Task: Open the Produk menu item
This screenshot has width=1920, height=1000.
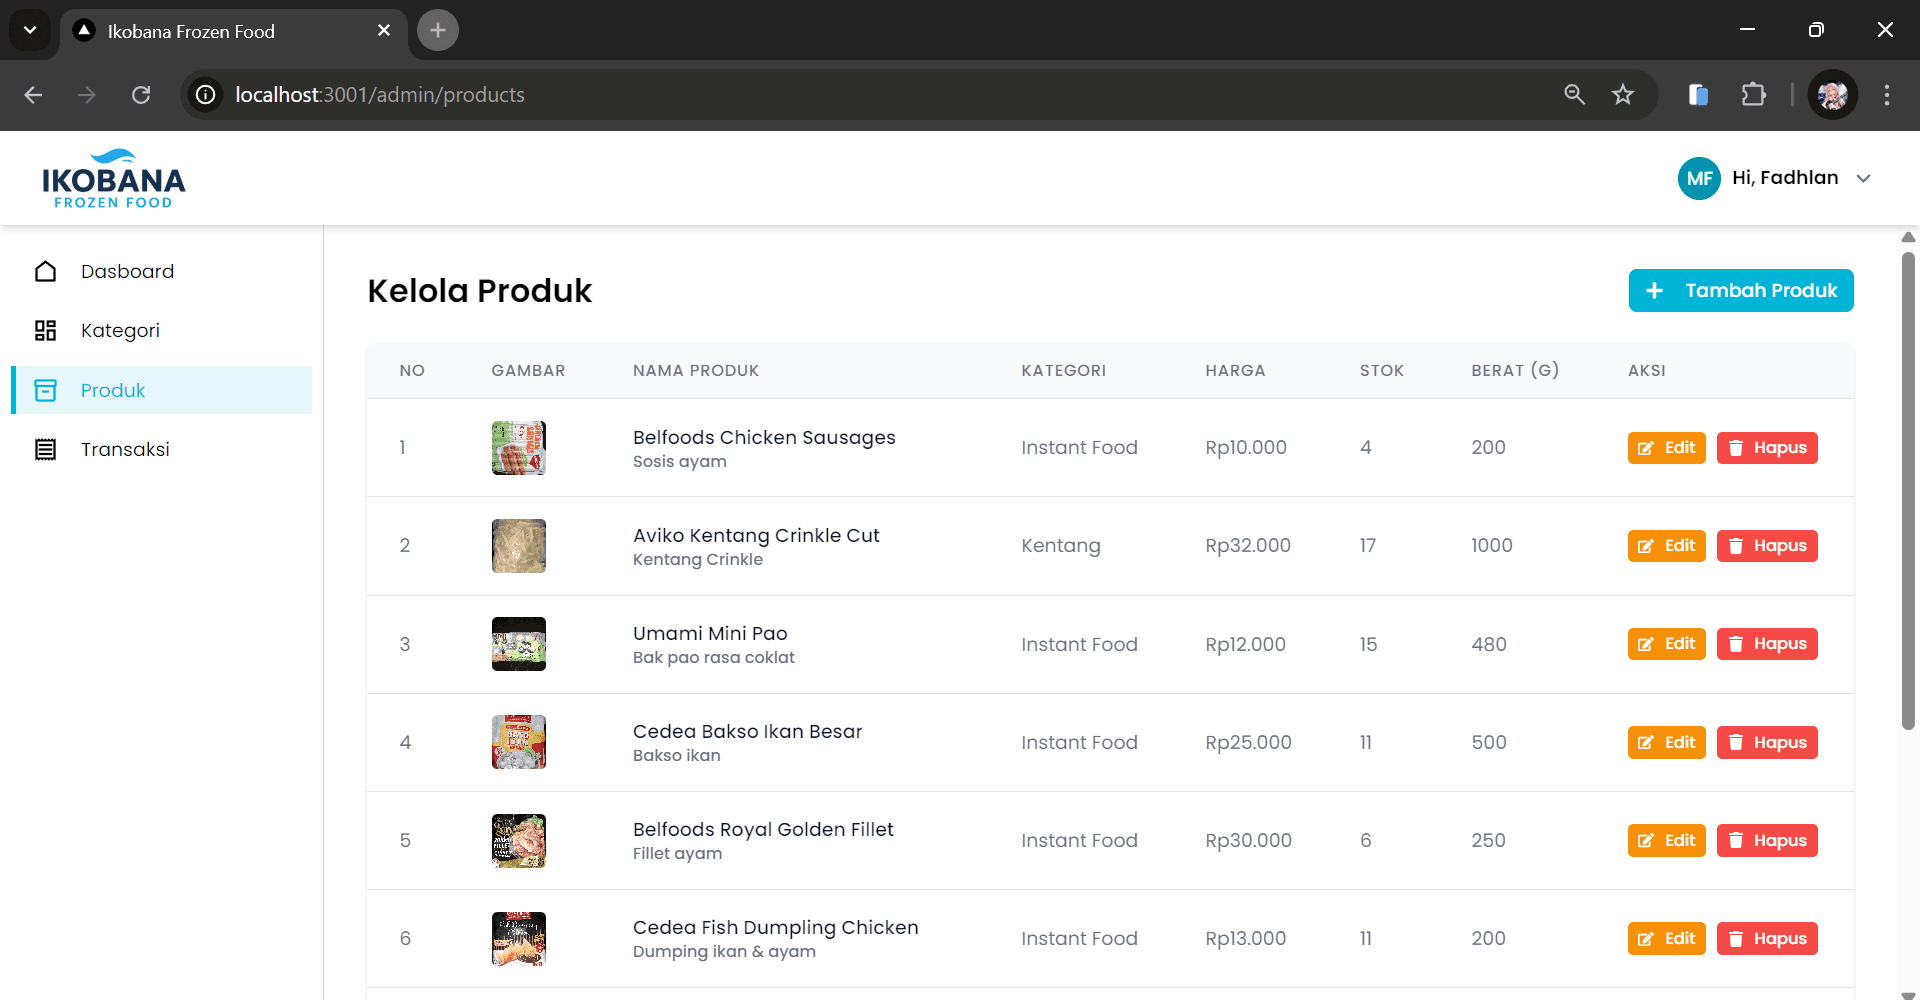Action: (113, 390)
